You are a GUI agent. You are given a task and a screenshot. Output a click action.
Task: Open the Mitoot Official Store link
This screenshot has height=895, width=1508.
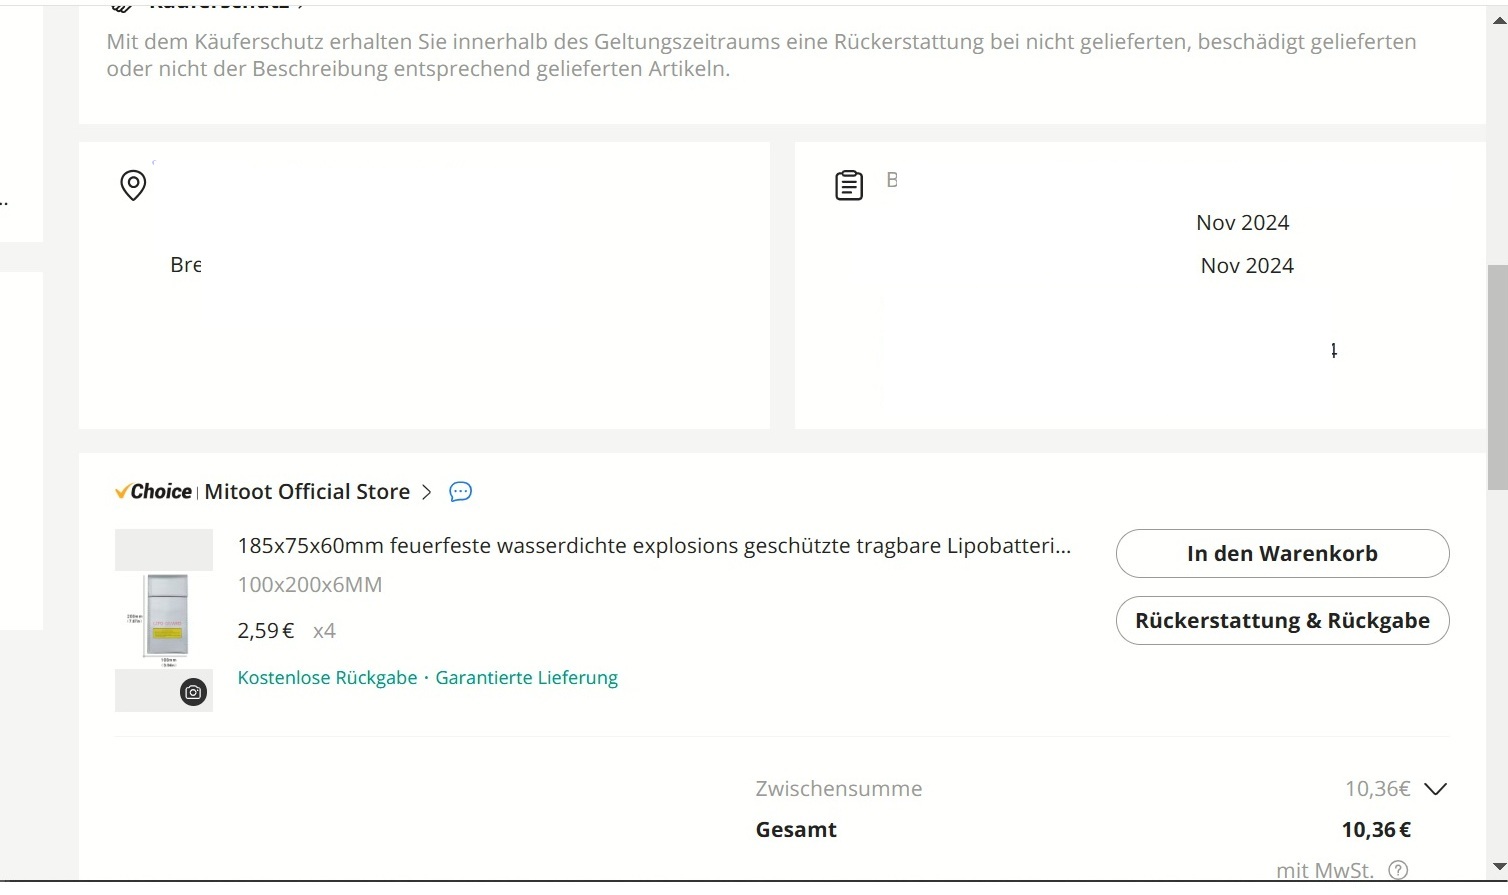point(307,491)
